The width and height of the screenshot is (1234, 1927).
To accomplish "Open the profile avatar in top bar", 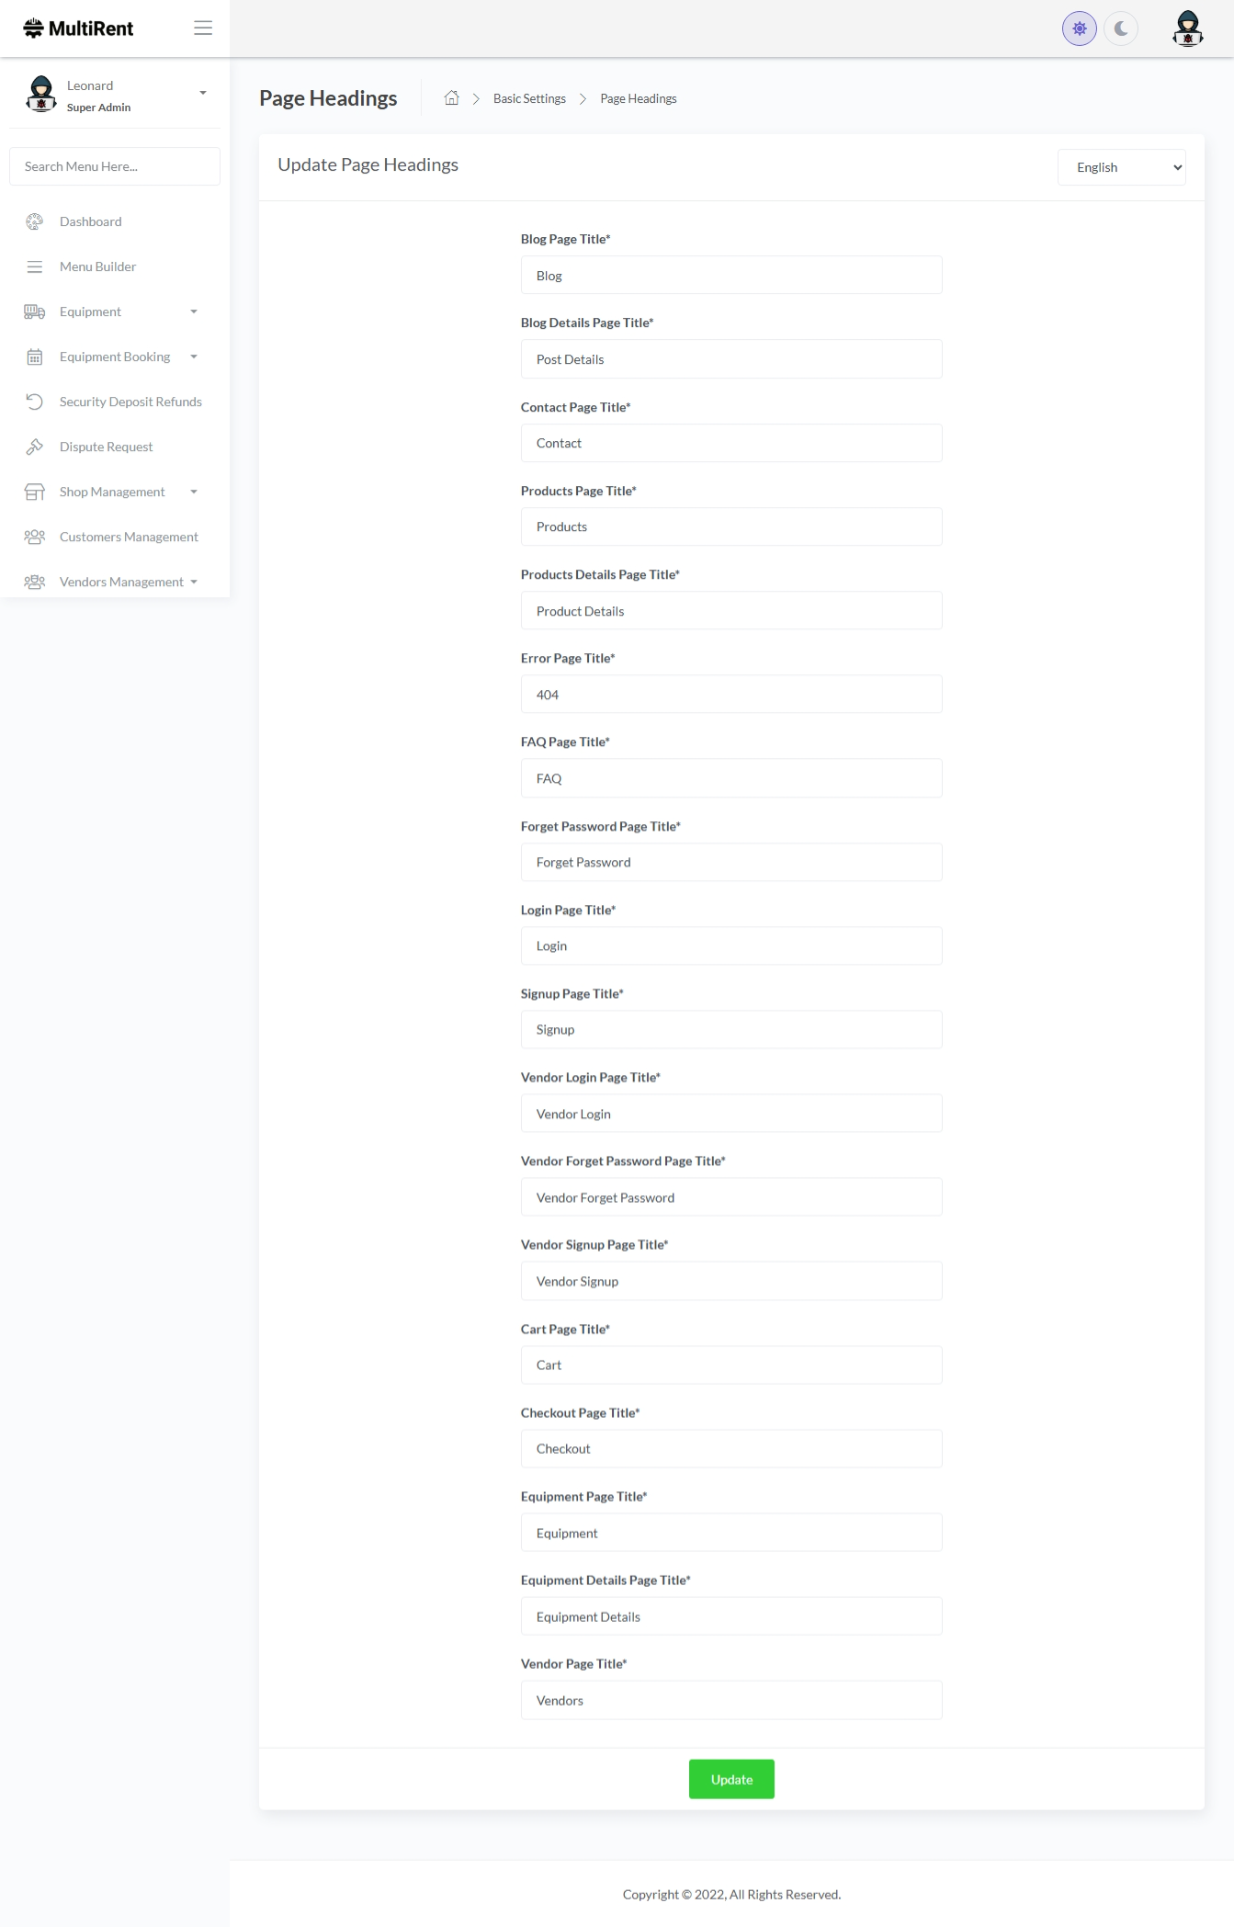I will coord(1187,28).
